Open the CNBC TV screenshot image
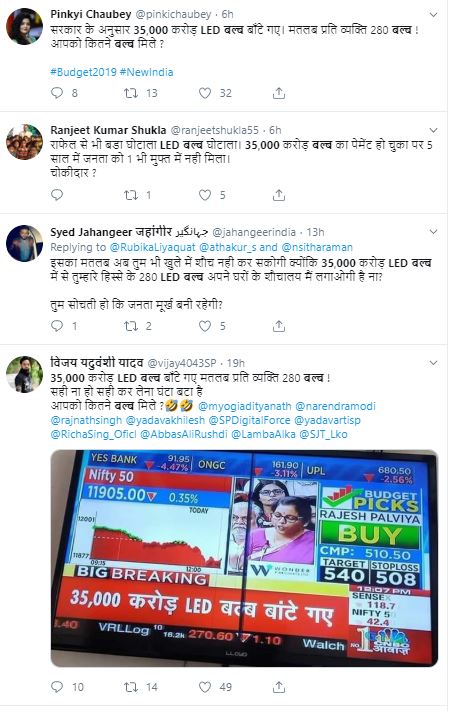The width and height of the screenshot is (455, 711). [x=244, y=558]
